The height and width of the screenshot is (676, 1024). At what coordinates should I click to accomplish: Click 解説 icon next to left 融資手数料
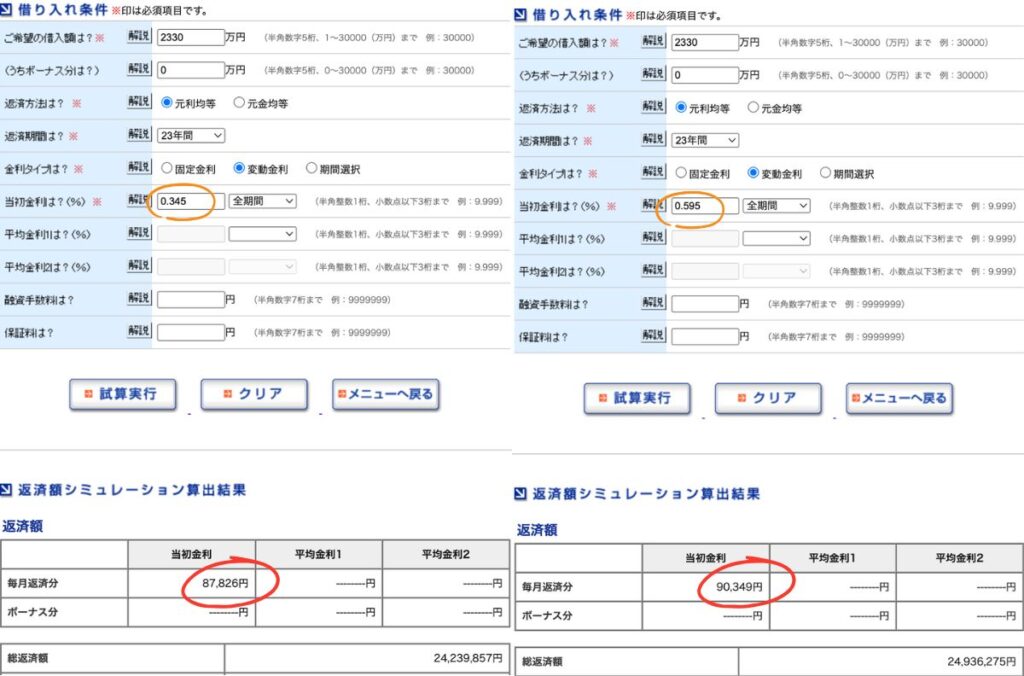click(139, 298)
